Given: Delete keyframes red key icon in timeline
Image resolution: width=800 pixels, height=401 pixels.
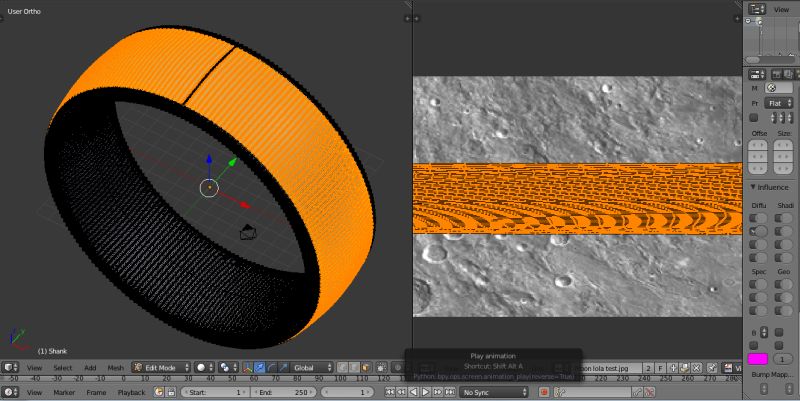Looking at the screenshot, I should pyautogui.click(x=649, y=392).
